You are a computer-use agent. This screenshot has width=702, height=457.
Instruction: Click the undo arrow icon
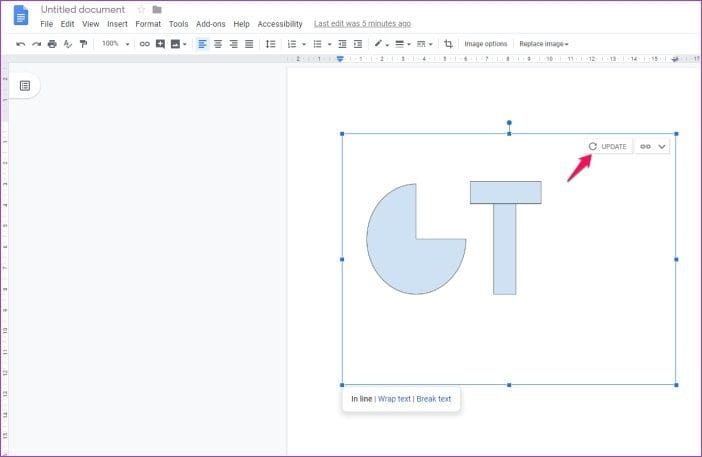21,44
